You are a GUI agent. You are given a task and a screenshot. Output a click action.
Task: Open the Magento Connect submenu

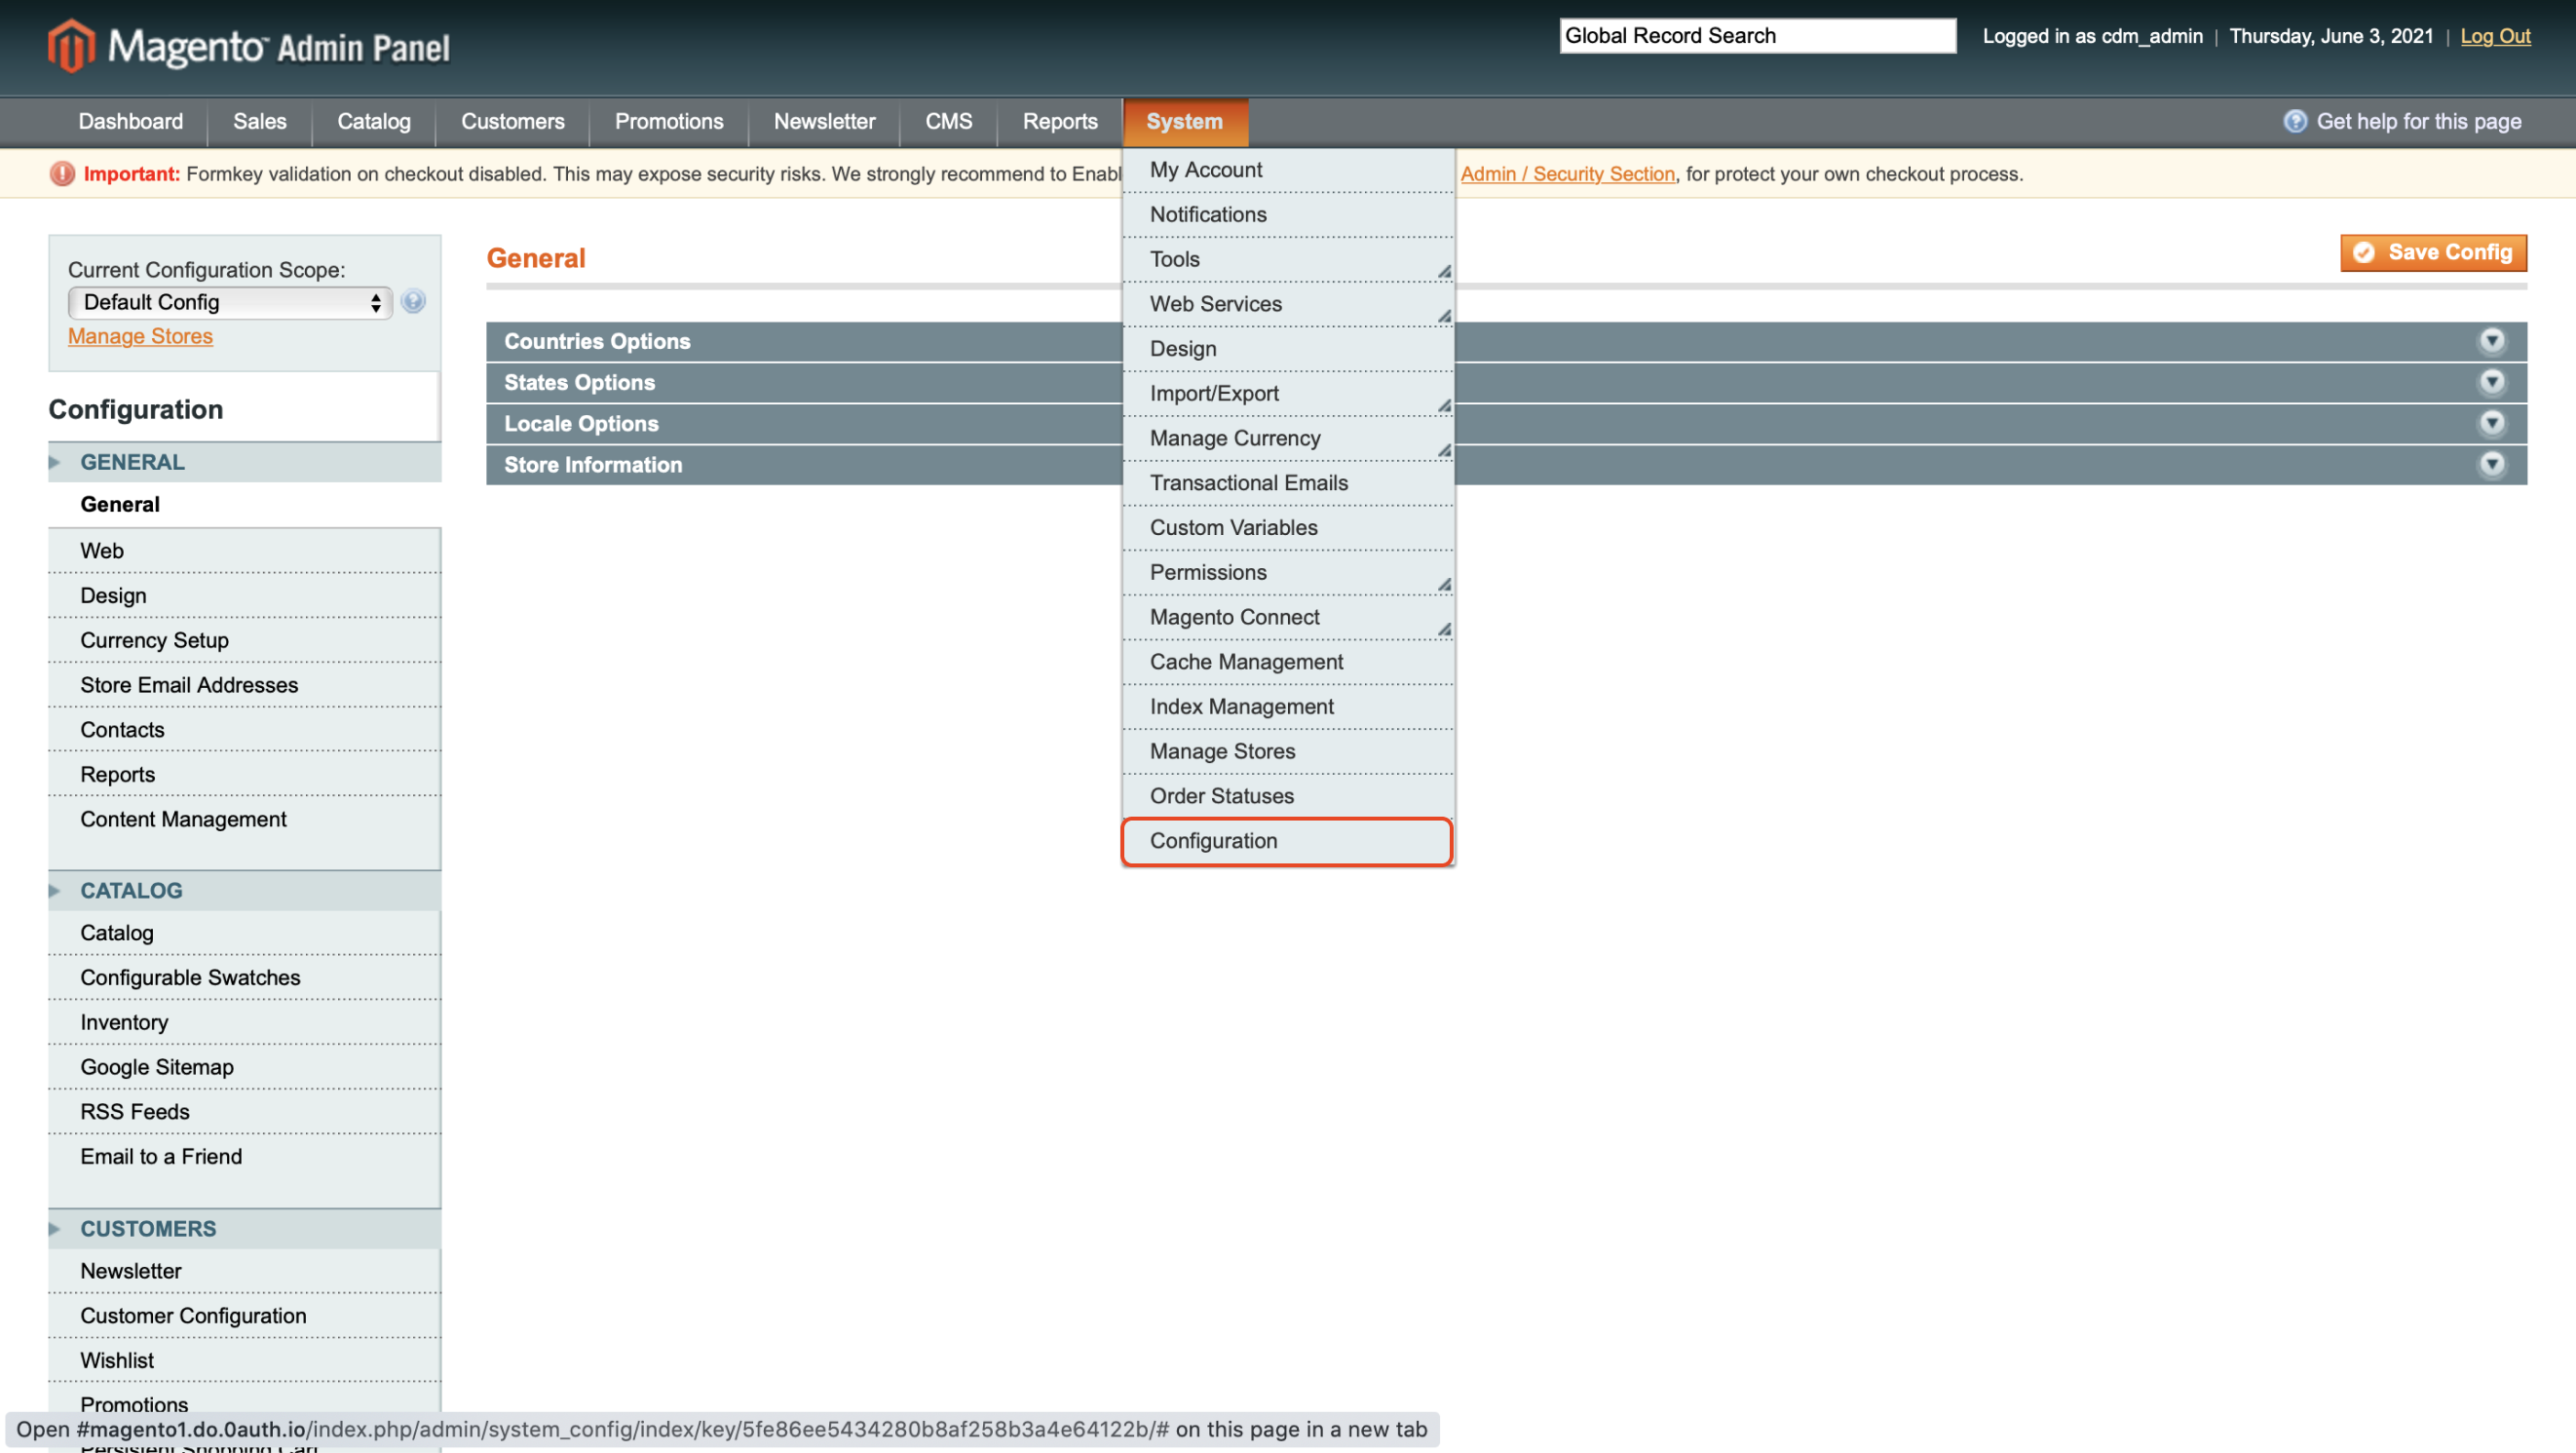pyautogui.click(x=1287, y=617)
